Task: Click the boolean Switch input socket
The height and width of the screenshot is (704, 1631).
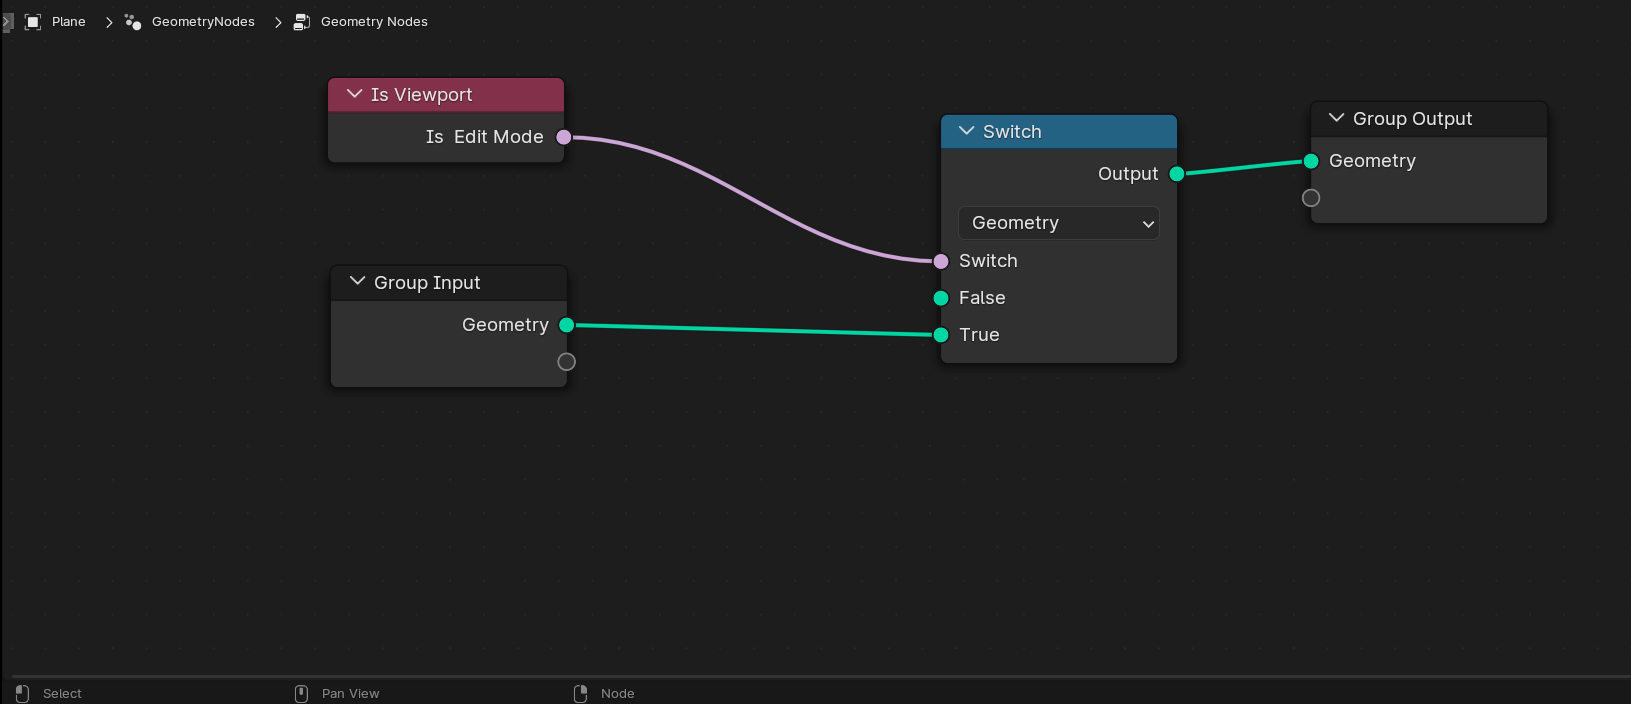Action: (941, 261)
